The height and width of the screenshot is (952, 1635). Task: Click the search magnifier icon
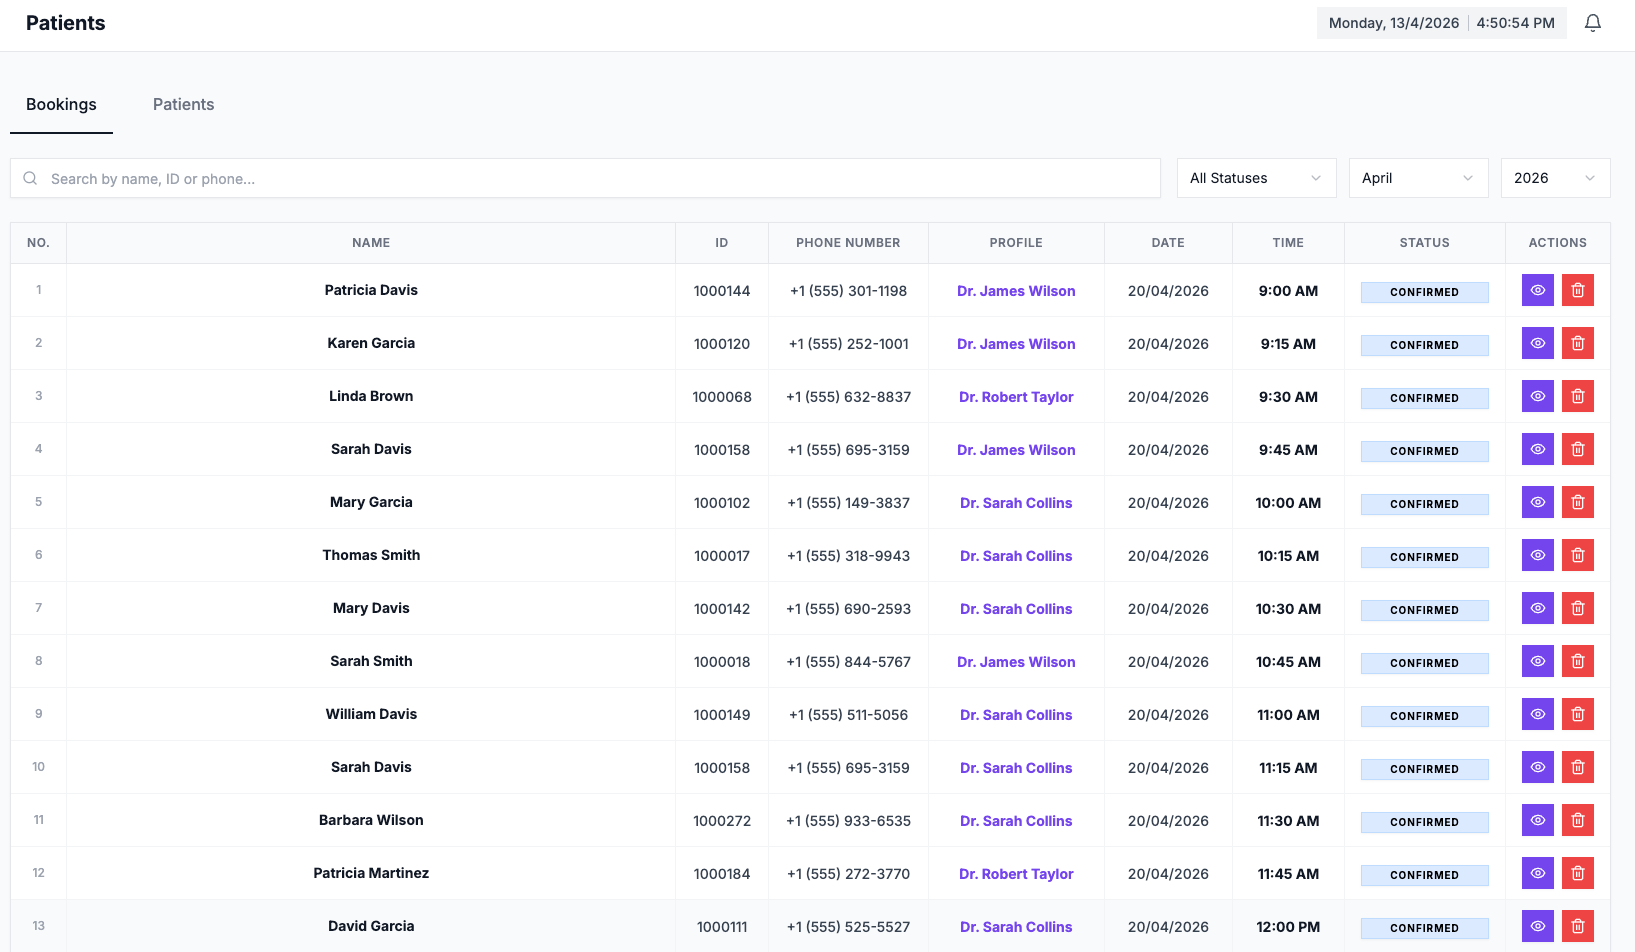pos(31,178)
